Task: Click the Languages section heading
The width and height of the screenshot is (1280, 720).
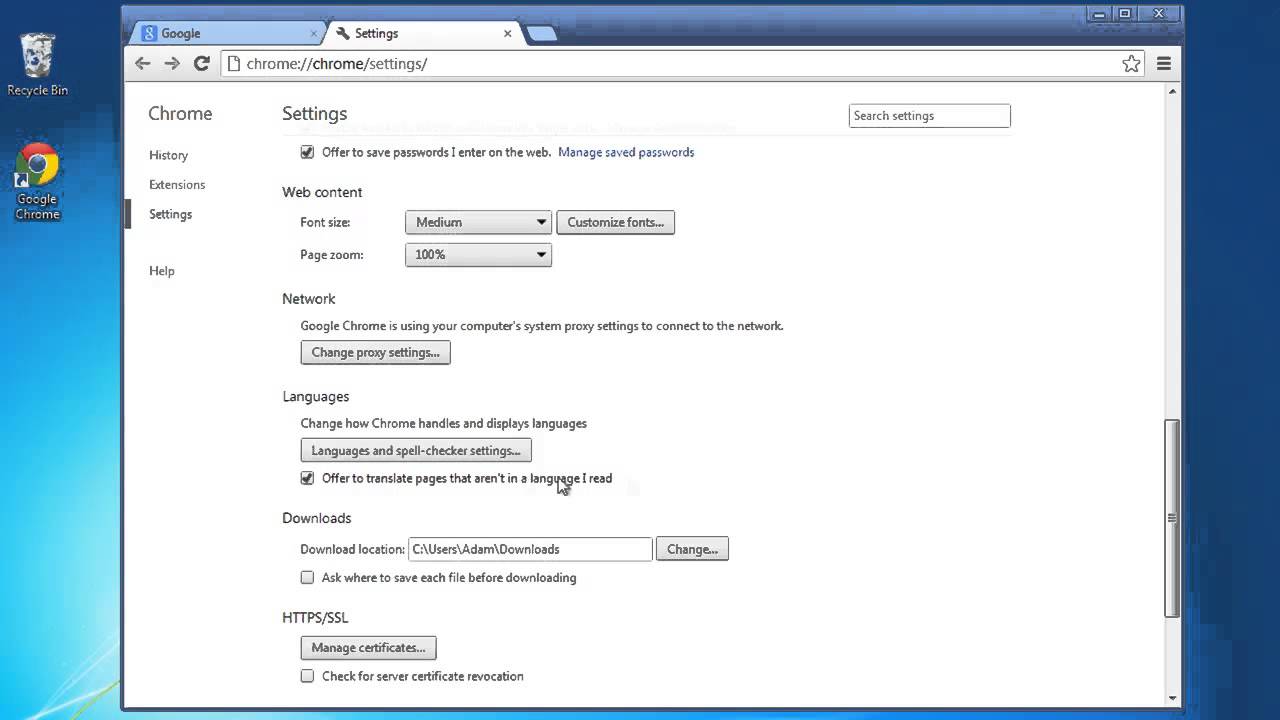Action: (316, 397)
